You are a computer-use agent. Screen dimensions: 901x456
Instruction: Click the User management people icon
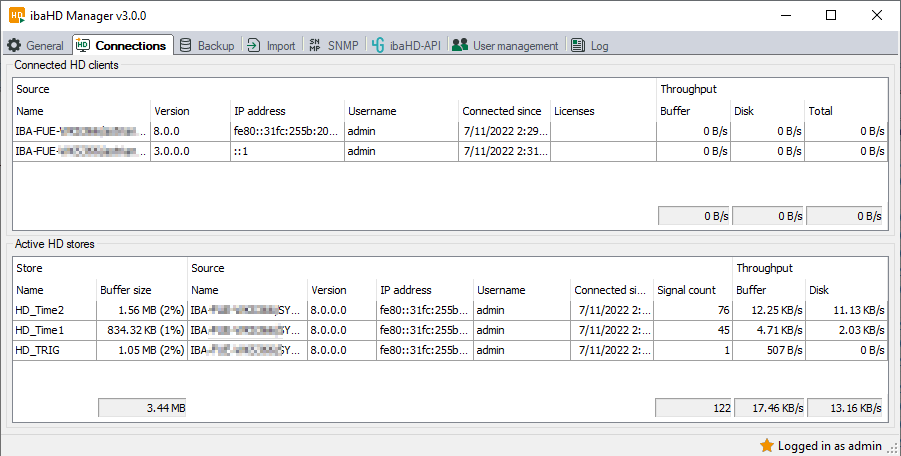(460, 46)
